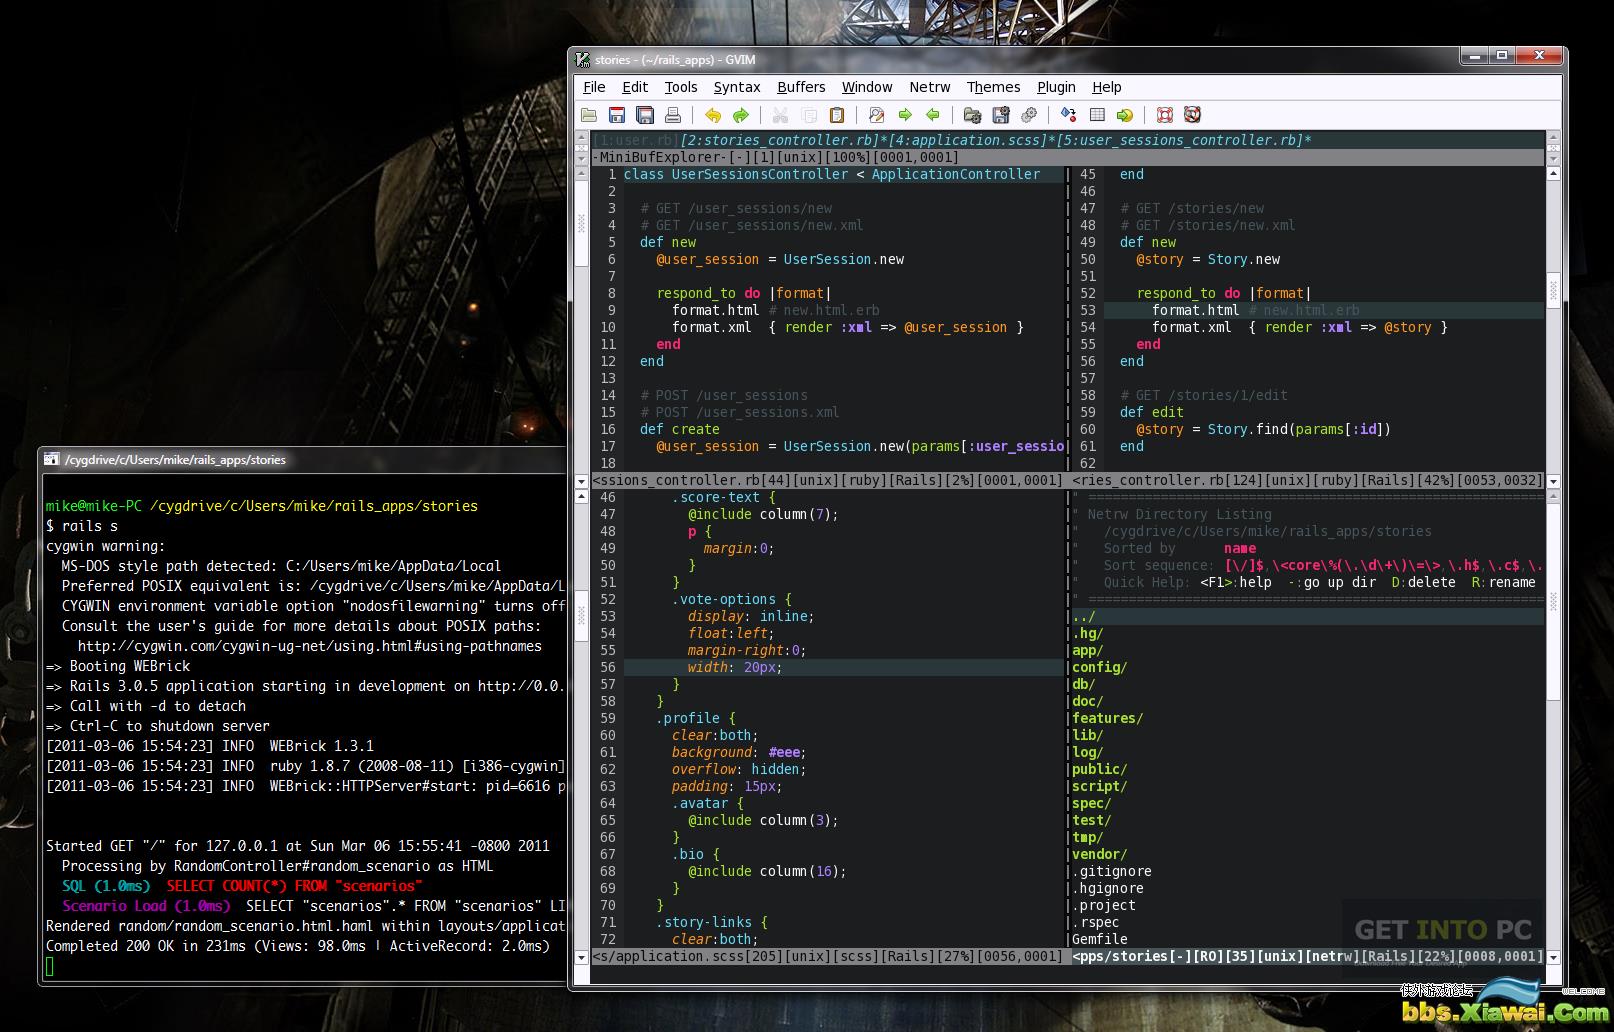Open the Buffers menu
Viewport: 1614px width, 1032px height.
click(x=801, y=87)
